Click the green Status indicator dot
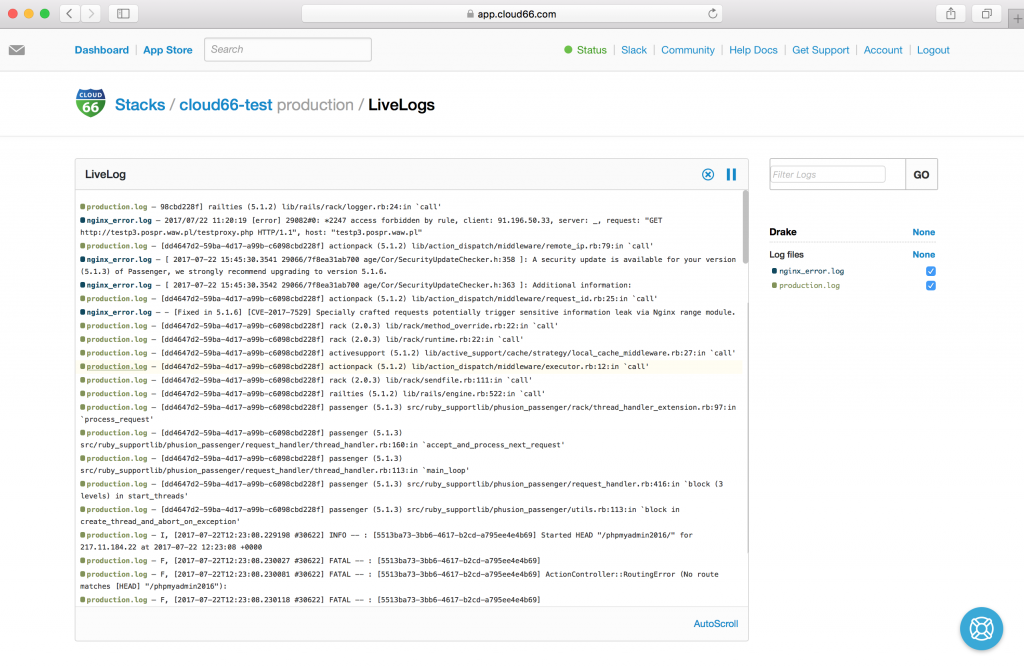 tap(568, 50)
